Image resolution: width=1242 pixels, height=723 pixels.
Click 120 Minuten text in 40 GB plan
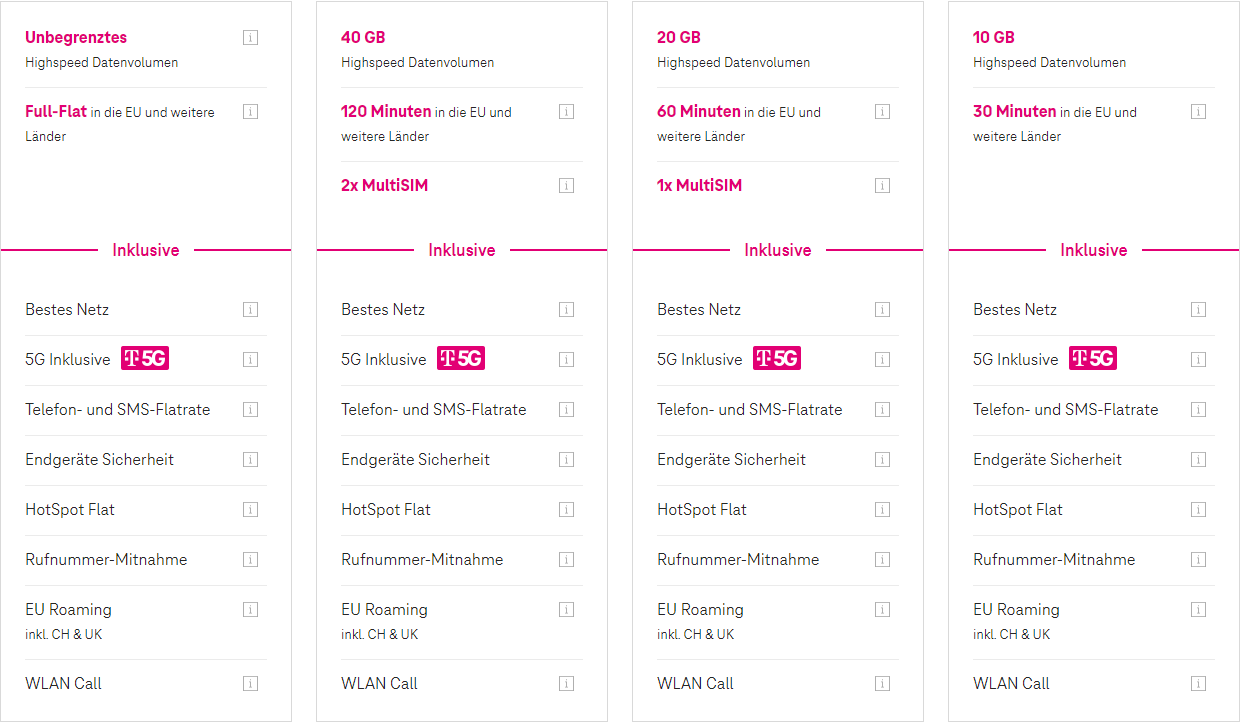pos(386,111)
